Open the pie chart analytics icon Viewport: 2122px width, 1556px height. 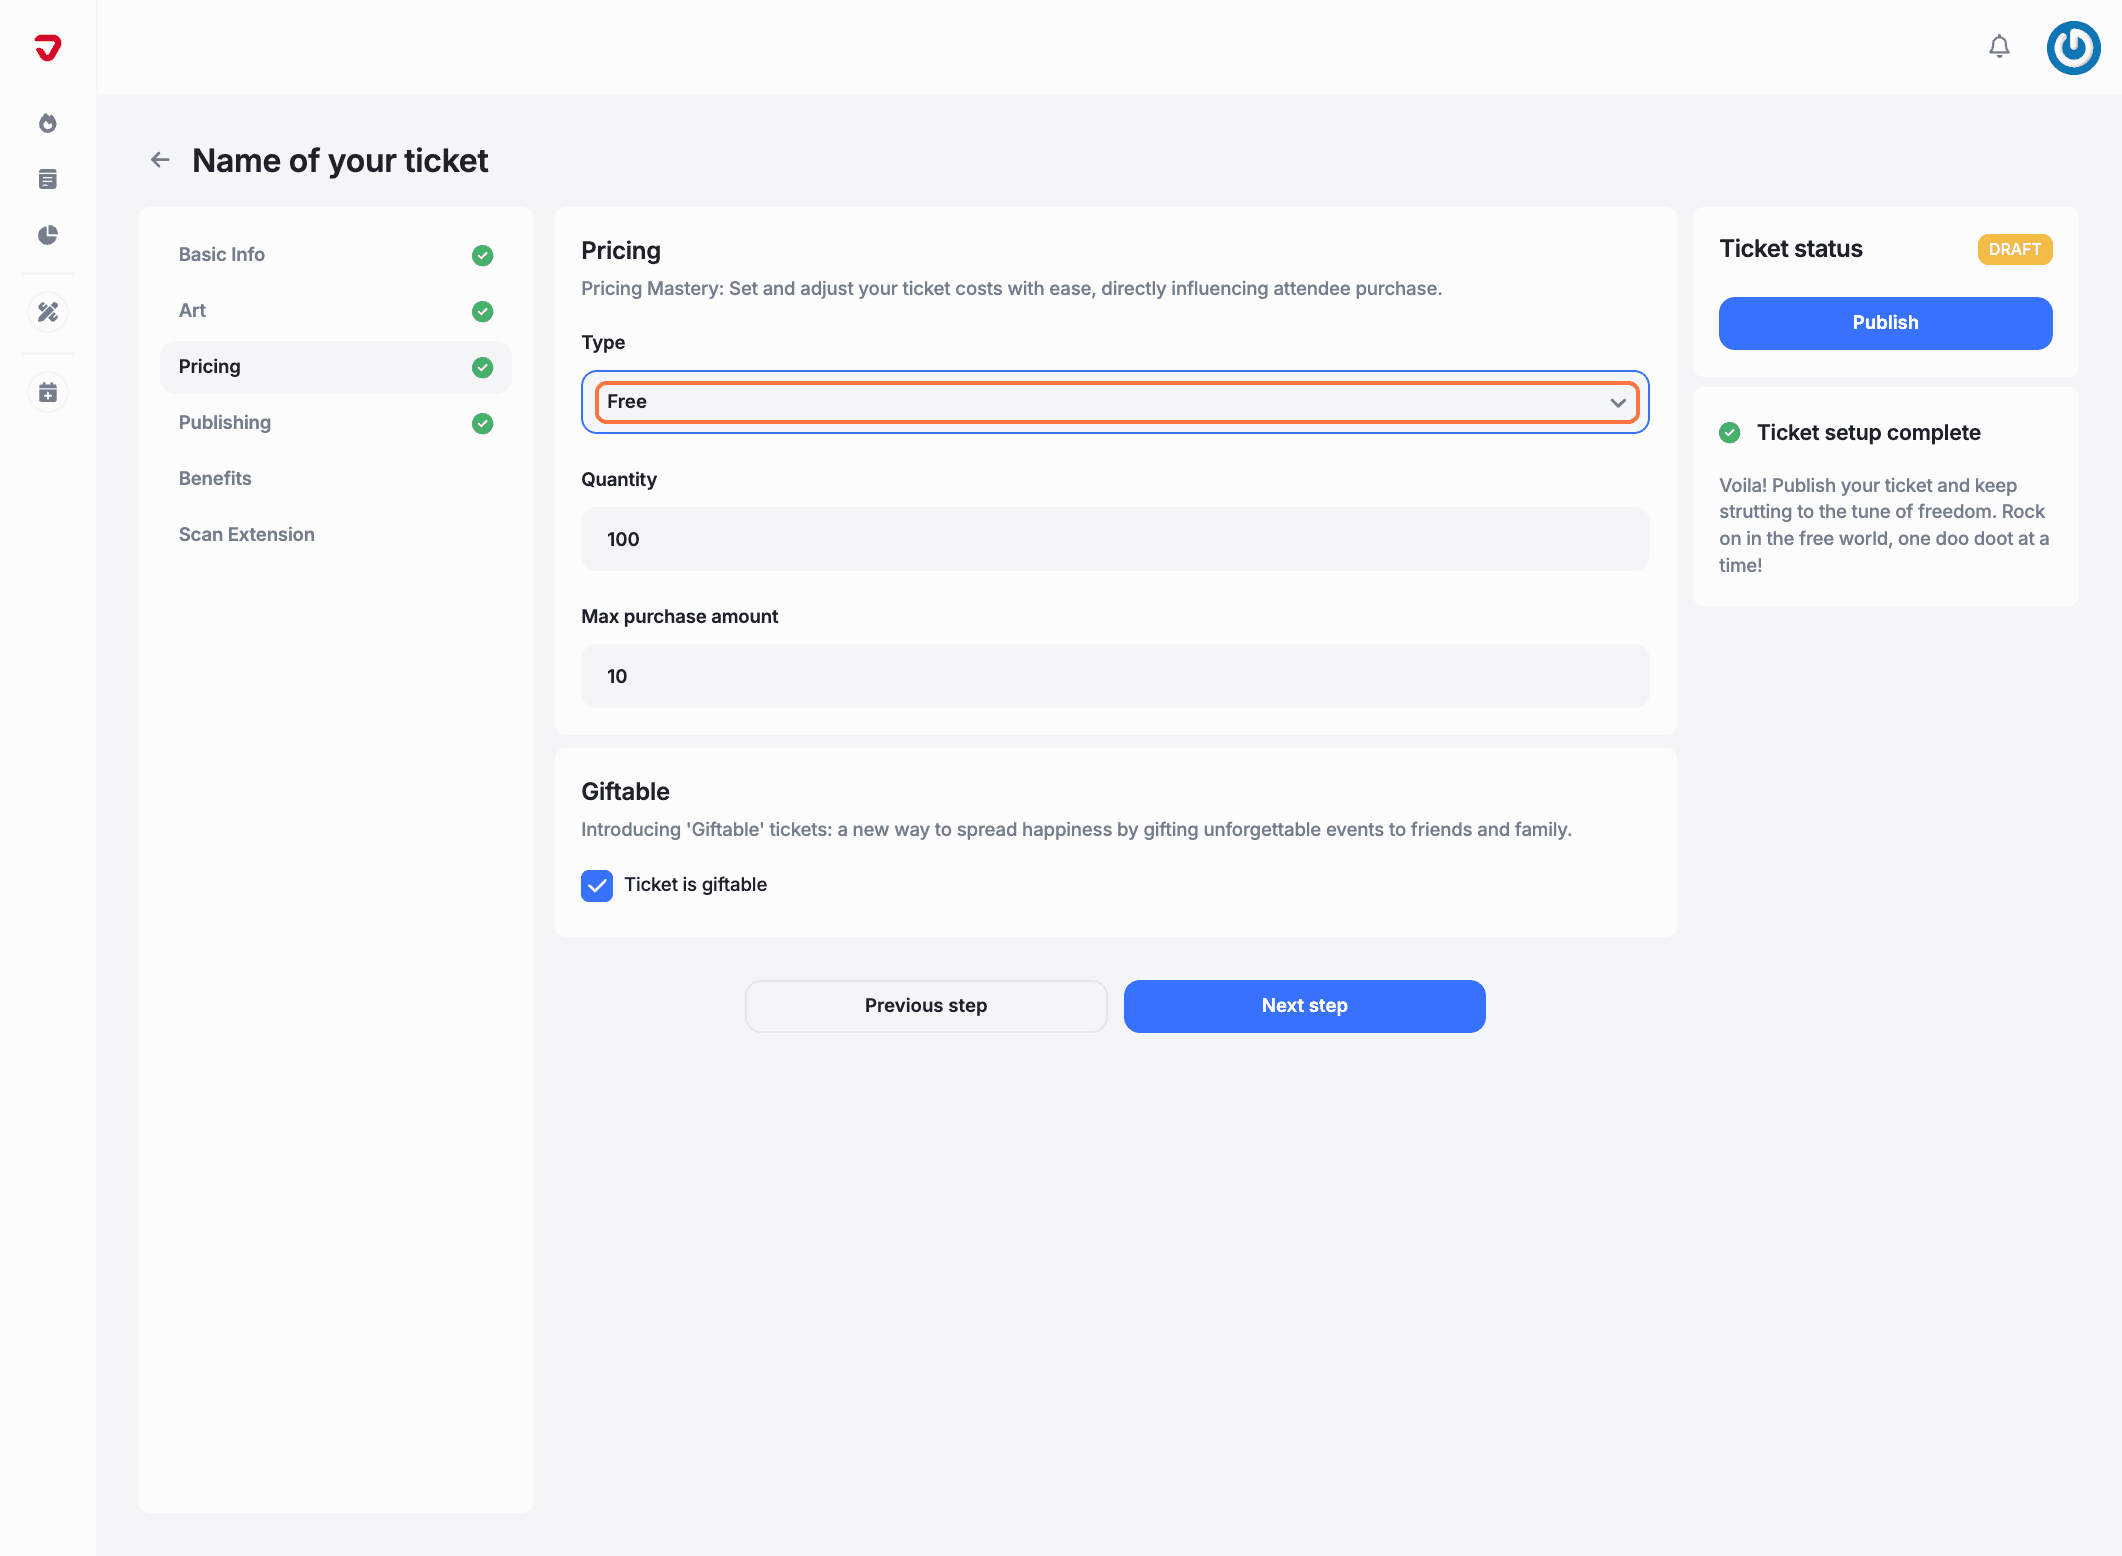[47, 235]
